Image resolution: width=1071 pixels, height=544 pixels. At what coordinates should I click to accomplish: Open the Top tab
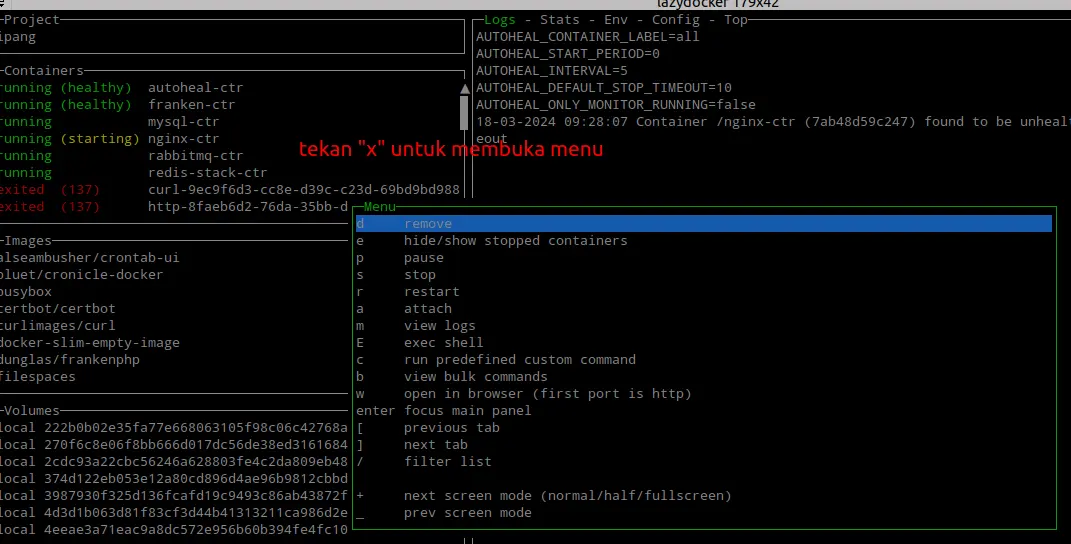pos(735,19)
